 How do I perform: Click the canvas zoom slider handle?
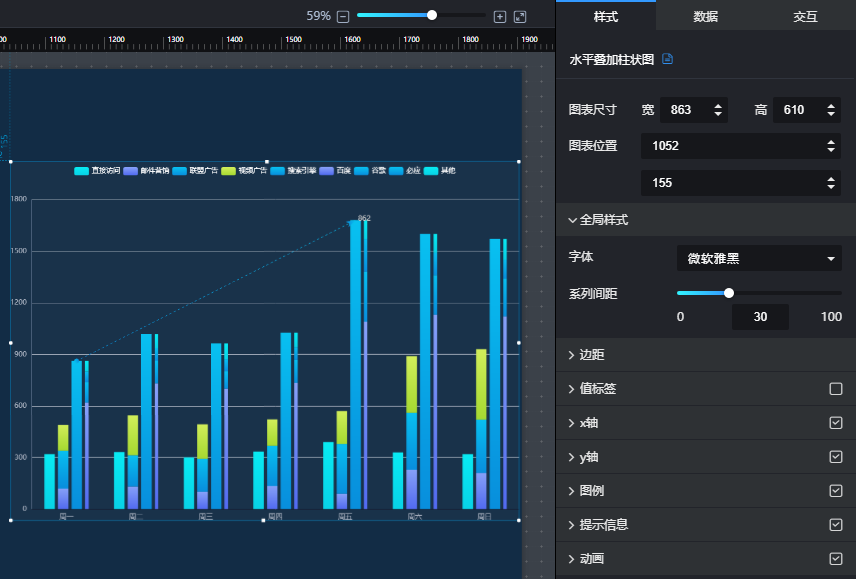click(x=432, y=15)
